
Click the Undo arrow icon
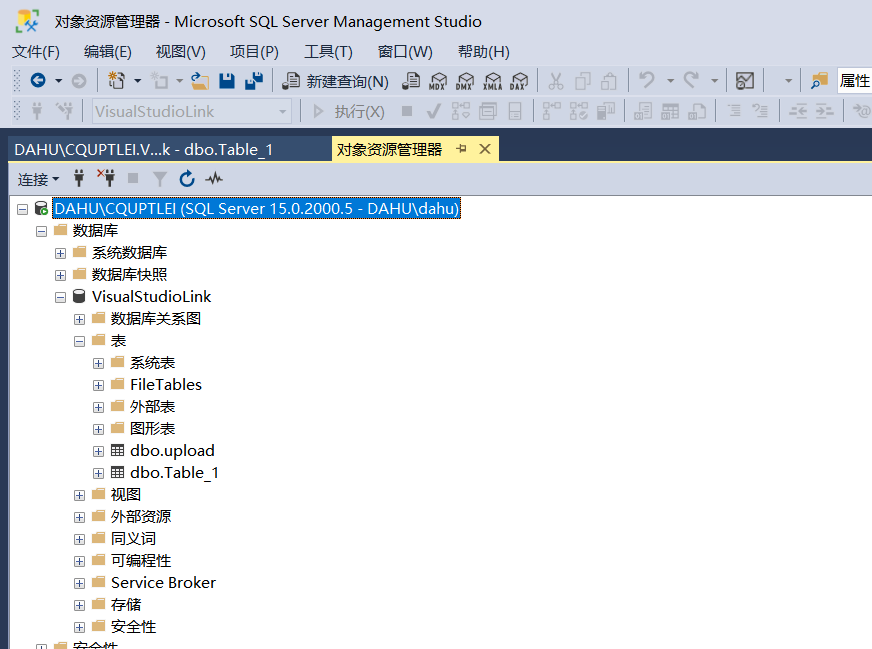tap(647, 80)
